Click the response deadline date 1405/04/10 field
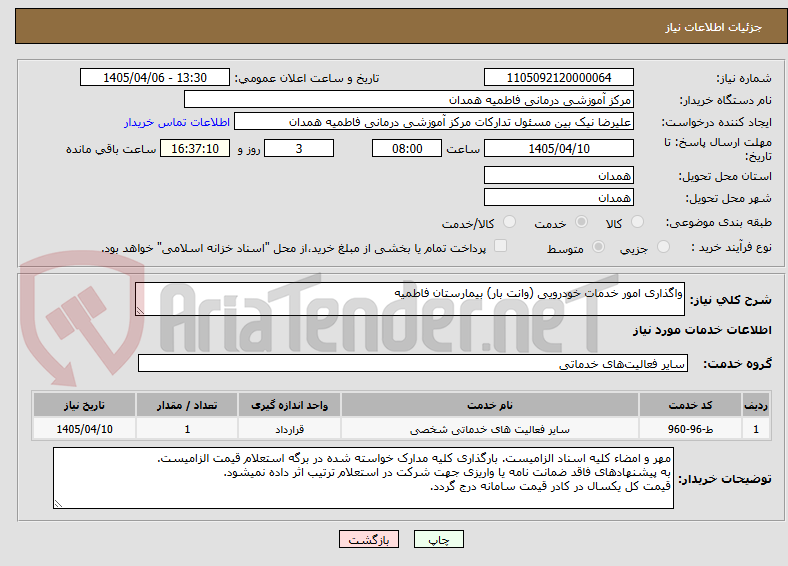This screenshot has height=566, width=788. [558, 148]
